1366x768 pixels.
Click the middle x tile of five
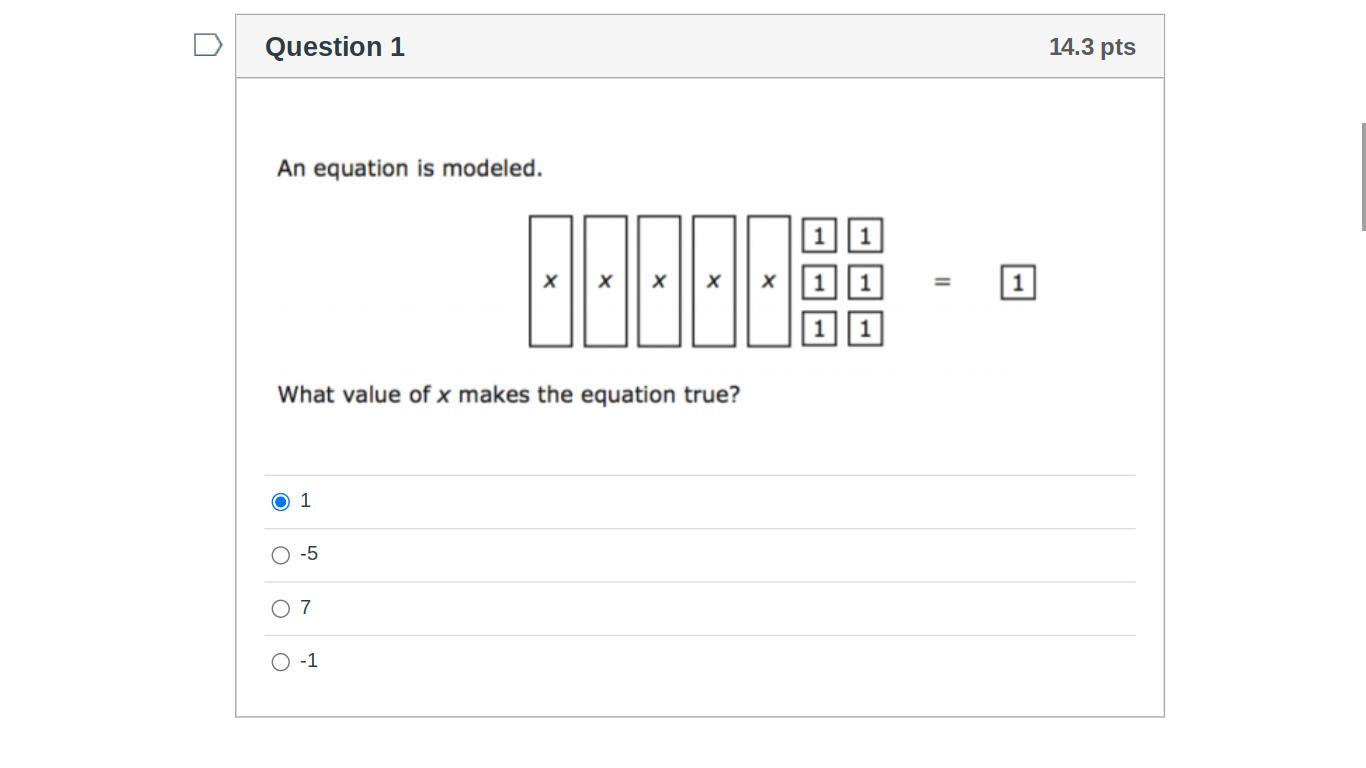tap(659, 281)
